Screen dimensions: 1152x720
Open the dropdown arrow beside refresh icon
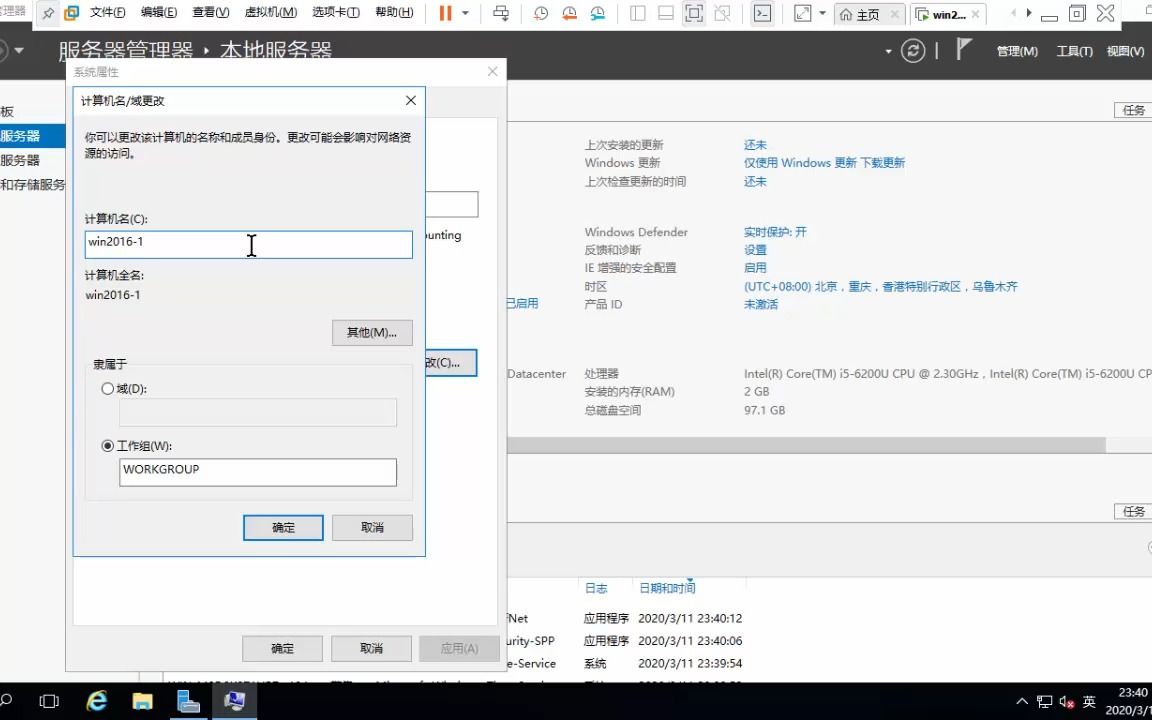888,51
